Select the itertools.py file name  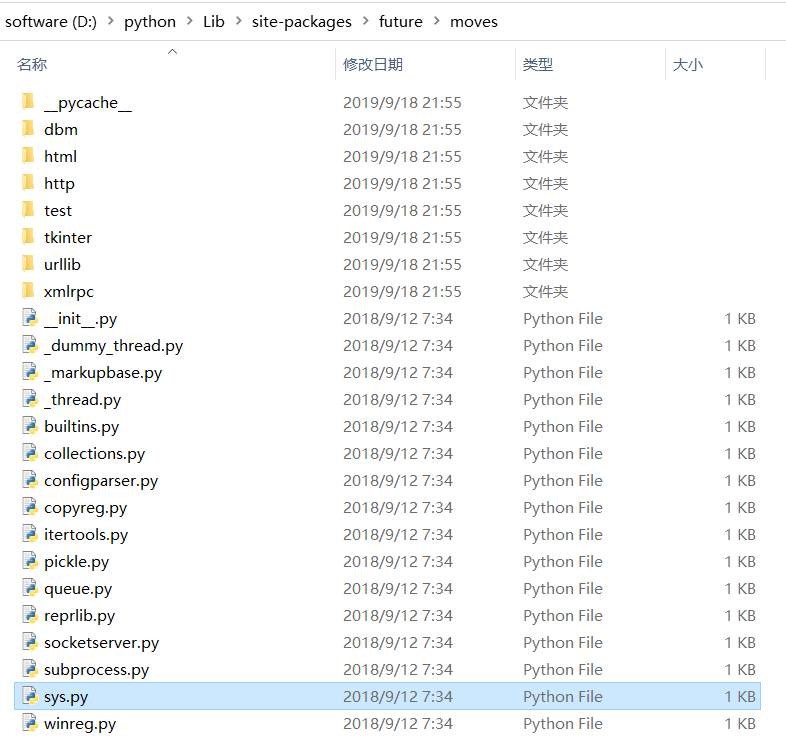86,535
